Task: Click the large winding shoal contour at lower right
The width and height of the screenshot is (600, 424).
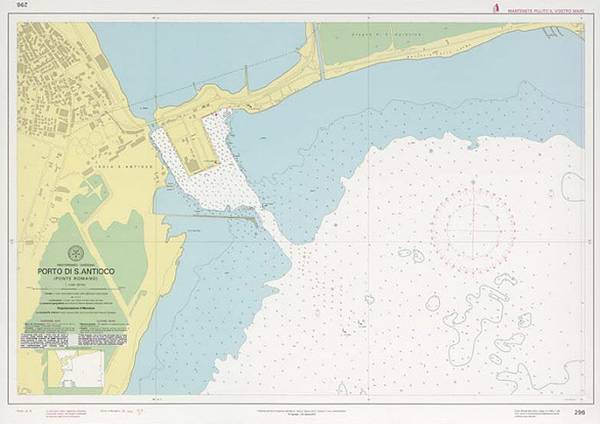Action: [500, 310]
